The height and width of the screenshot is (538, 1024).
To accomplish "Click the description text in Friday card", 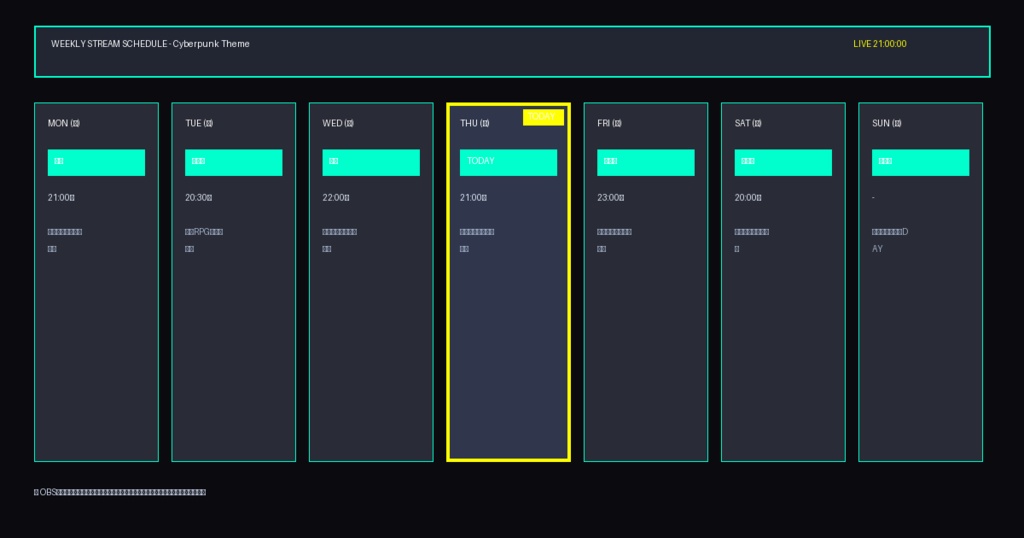I will click(615, 240).
